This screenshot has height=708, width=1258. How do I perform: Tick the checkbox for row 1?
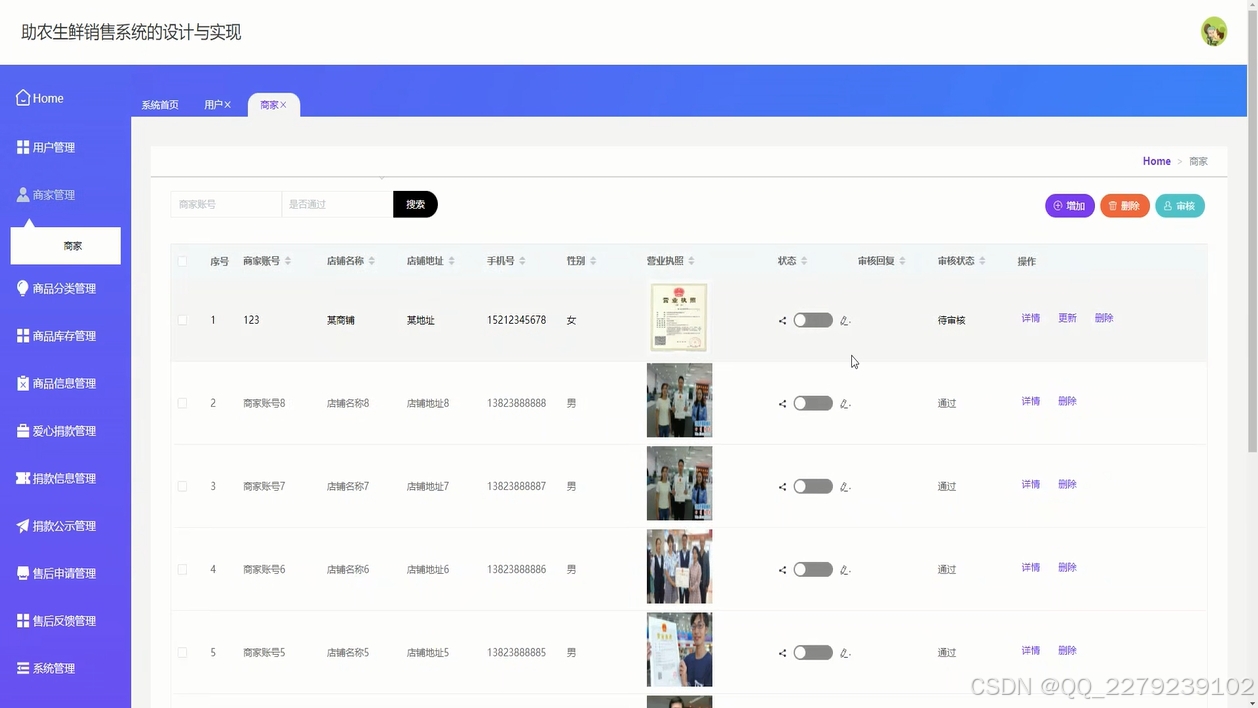tap(182, 320)
